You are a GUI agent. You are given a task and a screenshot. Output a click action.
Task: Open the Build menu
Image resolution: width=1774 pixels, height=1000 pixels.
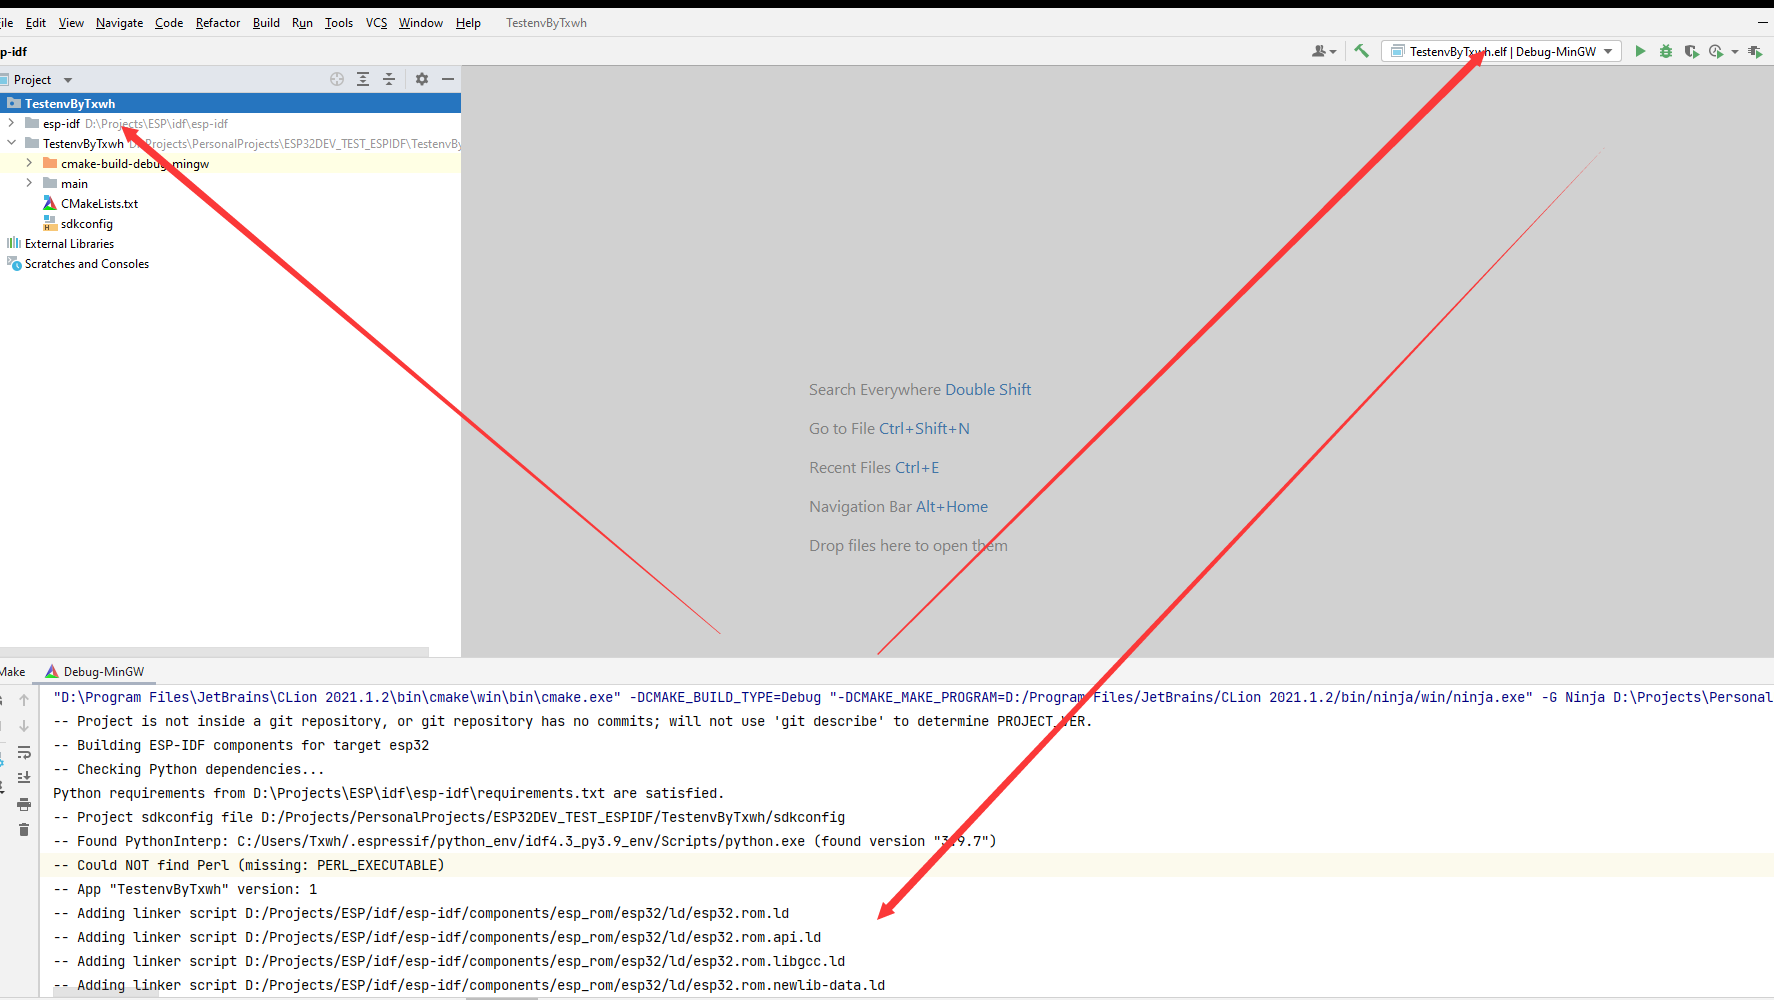(x=266, y=22)
